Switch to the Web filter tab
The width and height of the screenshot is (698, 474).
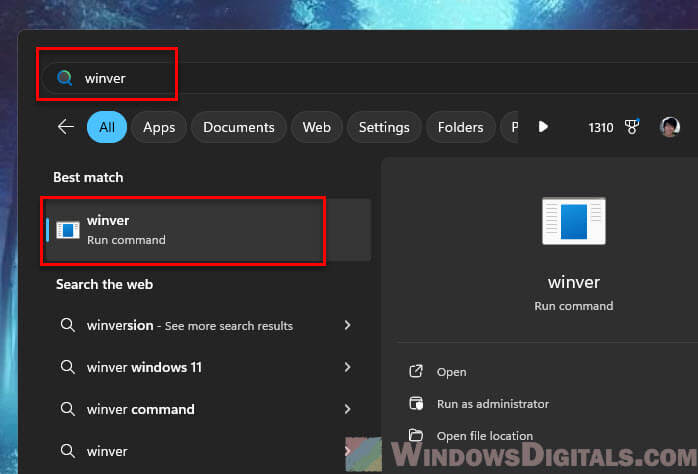317,127
